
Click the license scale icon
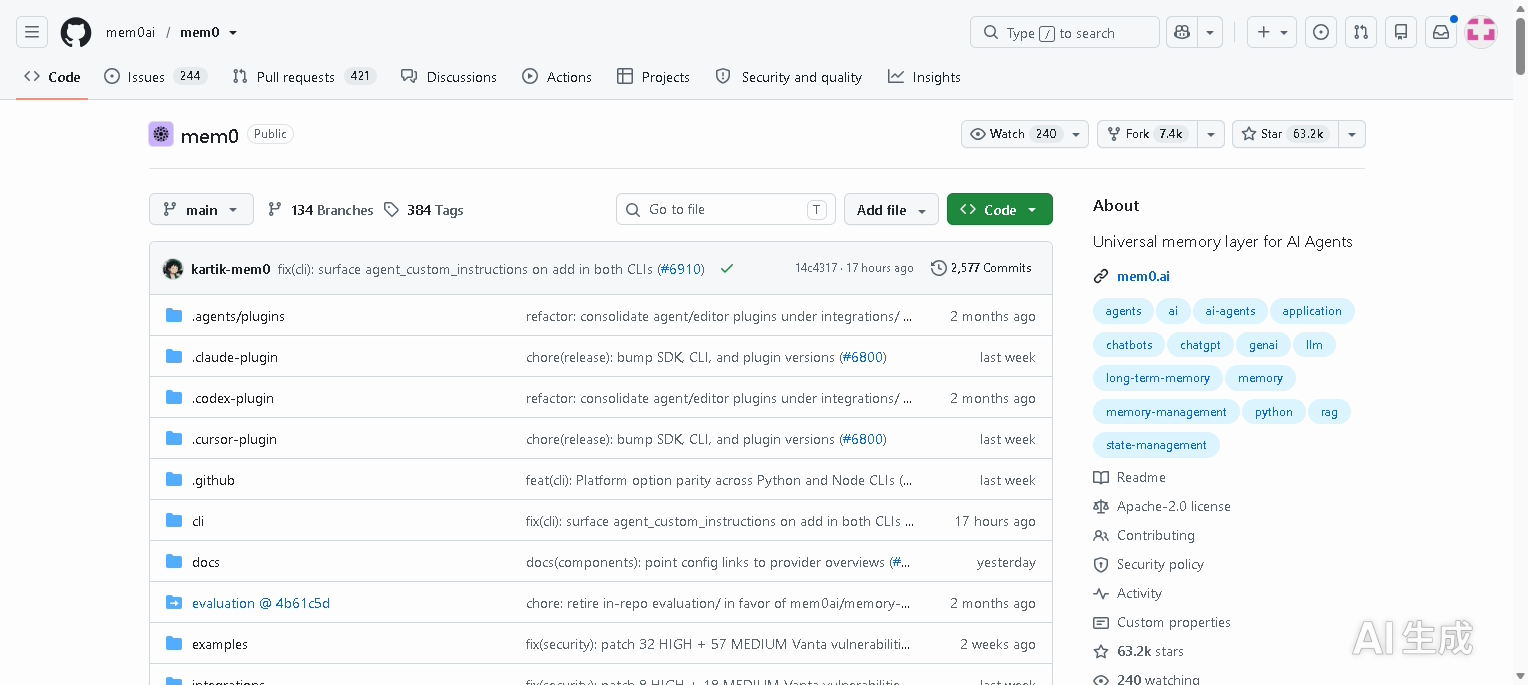(x=1101, y=507)
